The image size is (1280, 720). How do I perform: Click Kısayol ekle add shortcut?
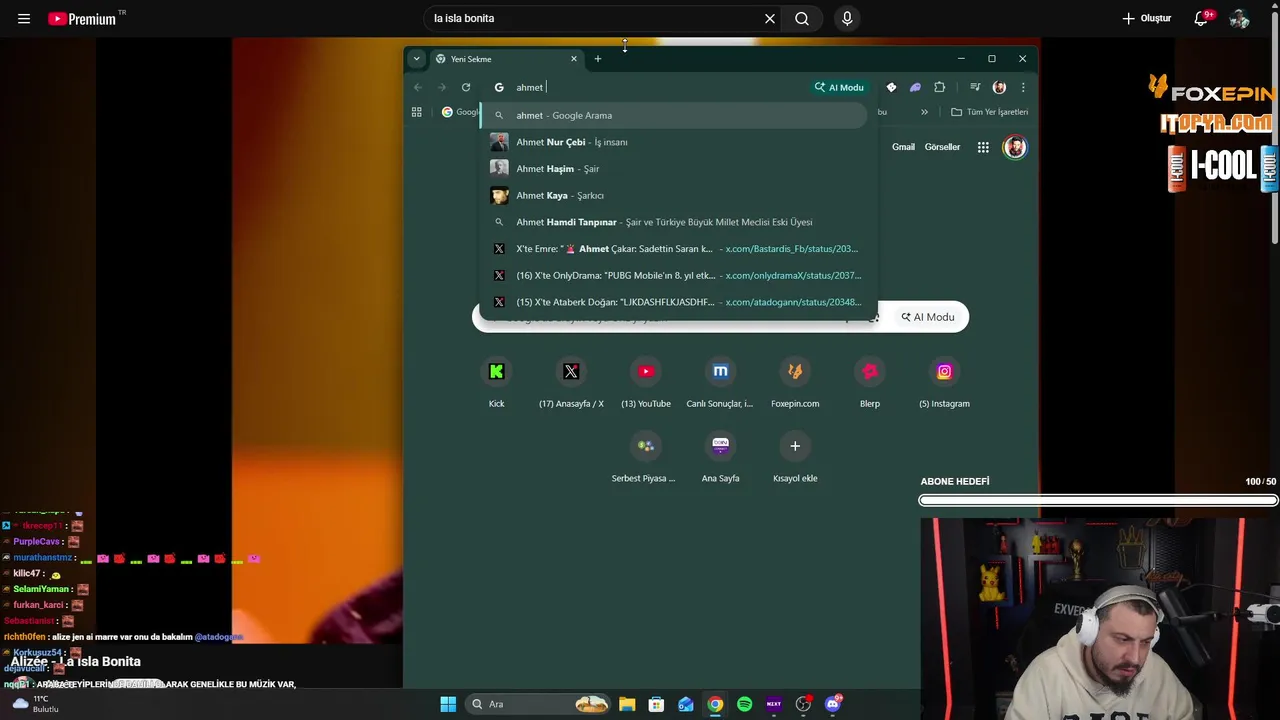click(x=795, y=458)
